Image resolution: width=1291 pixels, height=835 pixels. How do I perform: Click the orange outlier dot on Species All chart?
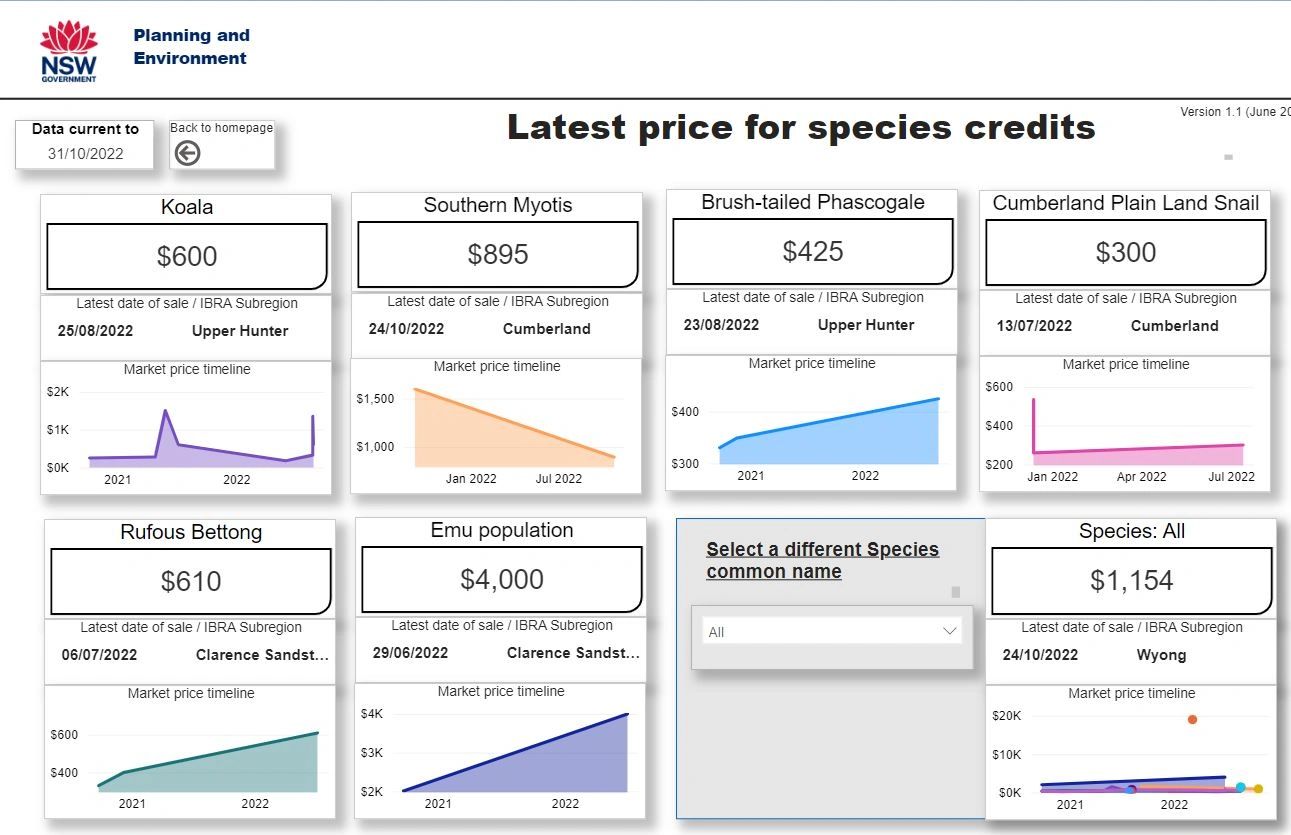1192,718
